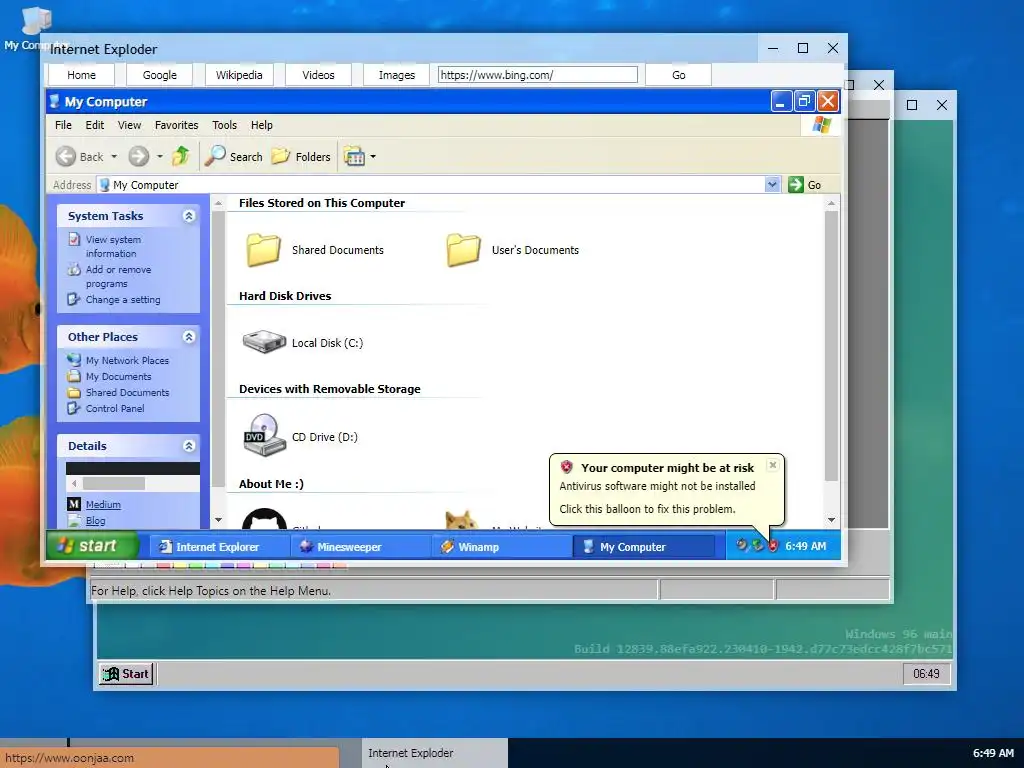Click the Blog link in Details
Image resolution: width=1024 pixels, height=768 pixels.
tap(95, 520)
